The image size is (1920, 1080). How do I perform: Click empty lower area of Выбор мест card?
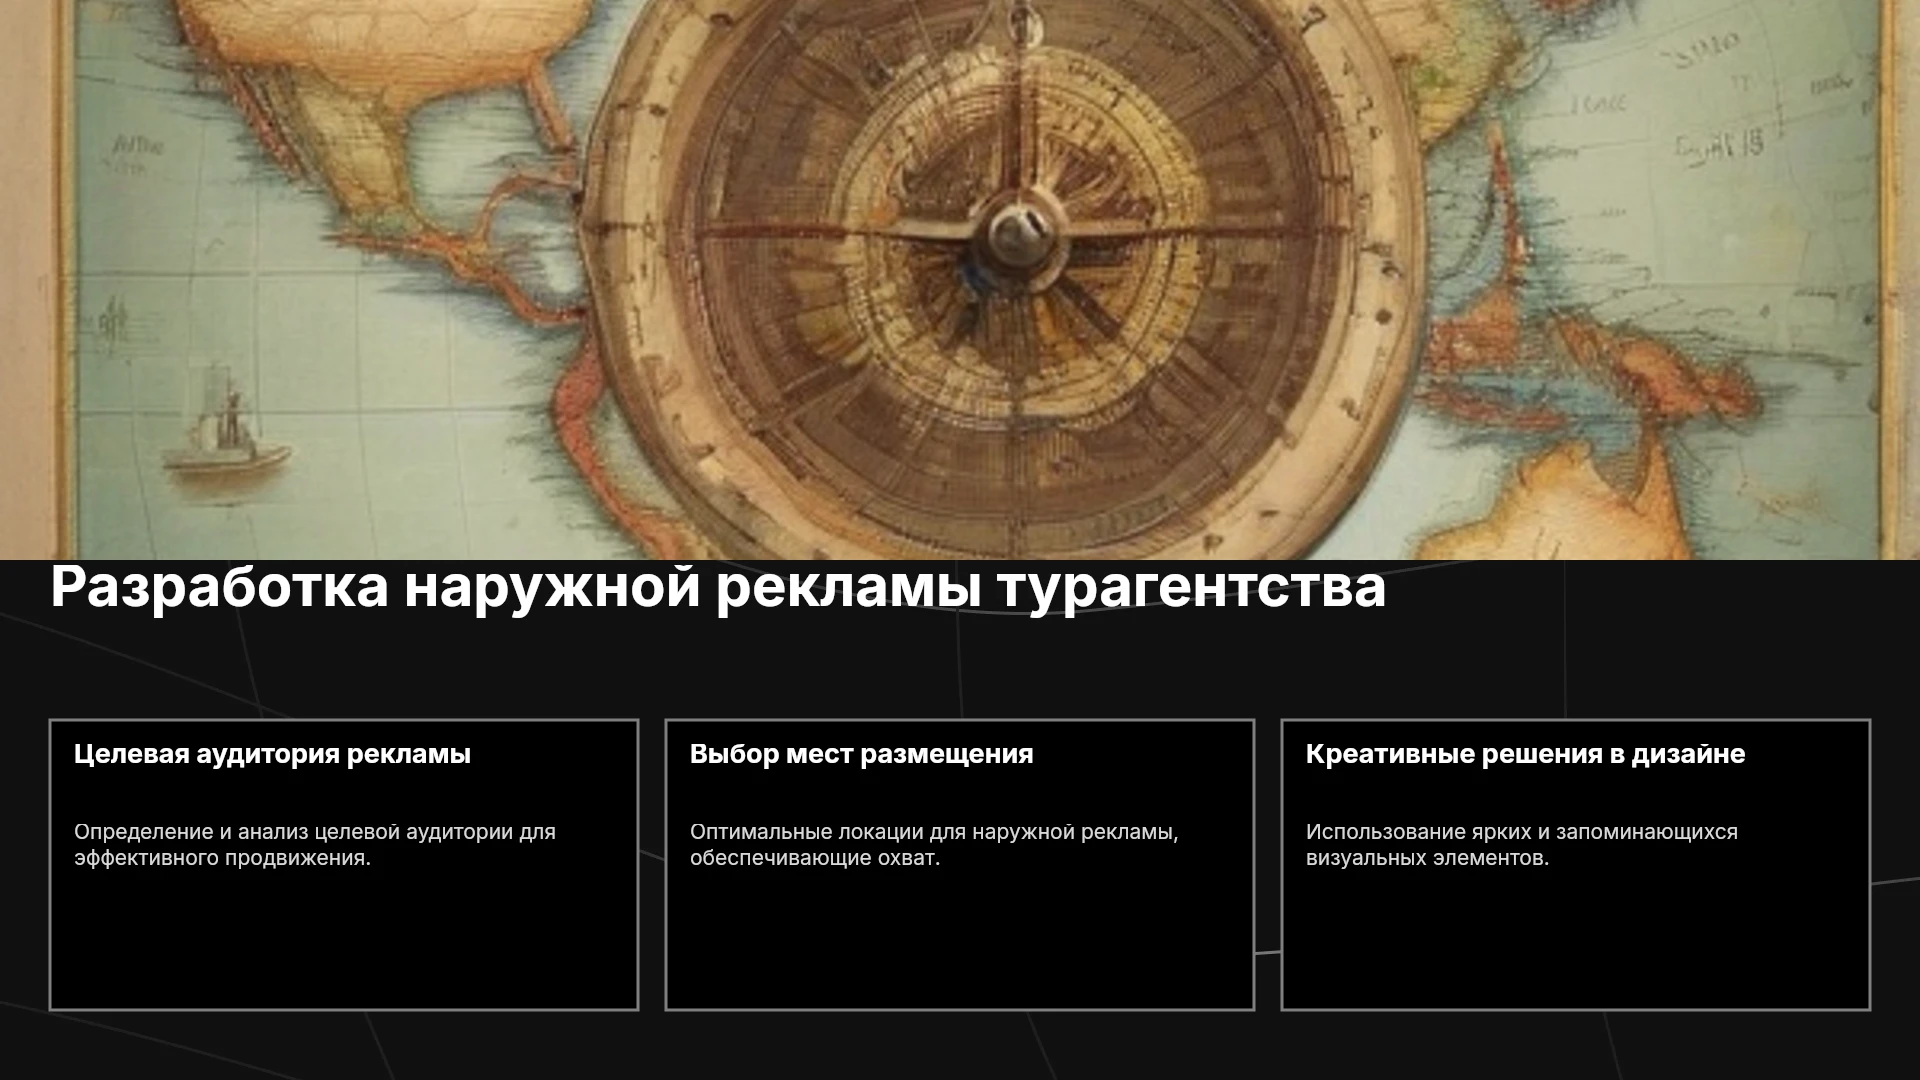960,940
